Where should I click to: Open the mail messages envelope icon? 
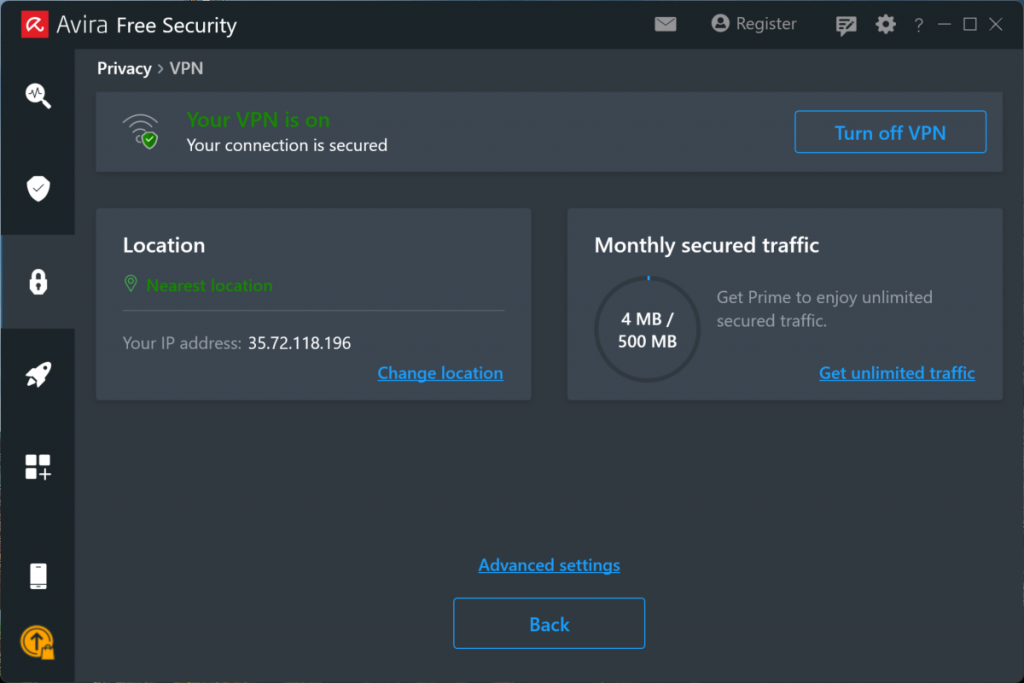click(x=665, y=24)
